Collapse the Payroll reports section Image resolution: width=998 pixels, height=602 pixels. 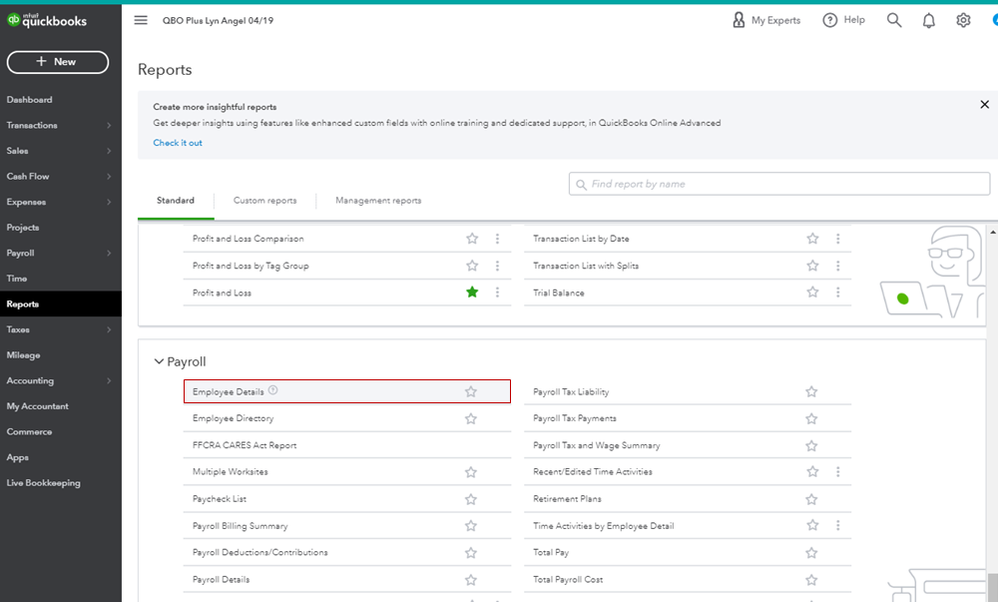pyautogui.click(x=158, y=362)
